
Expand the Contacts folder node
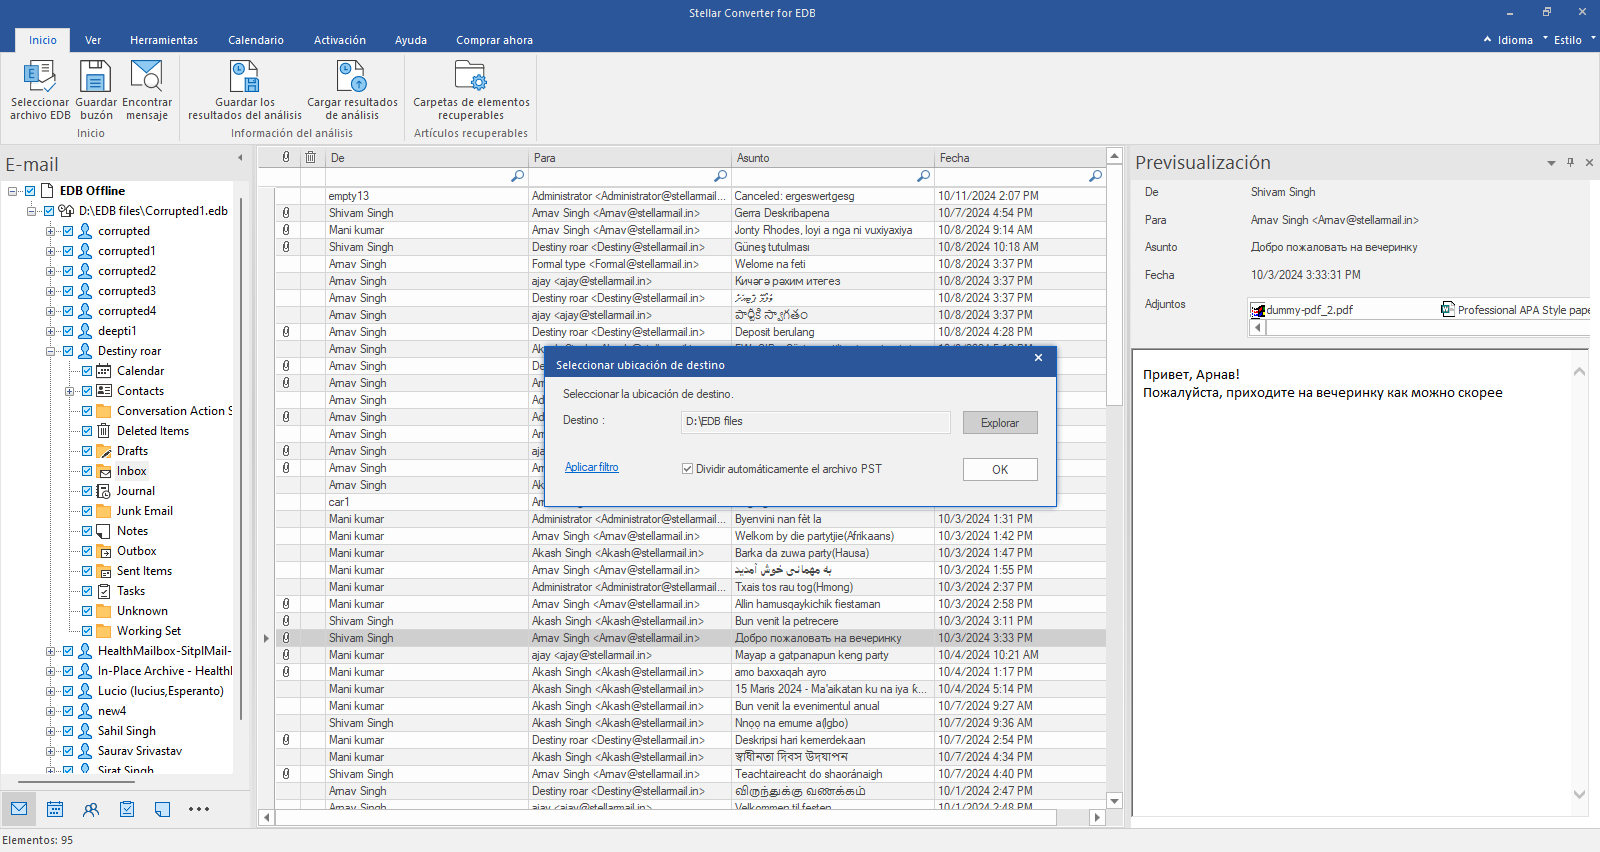70,391
